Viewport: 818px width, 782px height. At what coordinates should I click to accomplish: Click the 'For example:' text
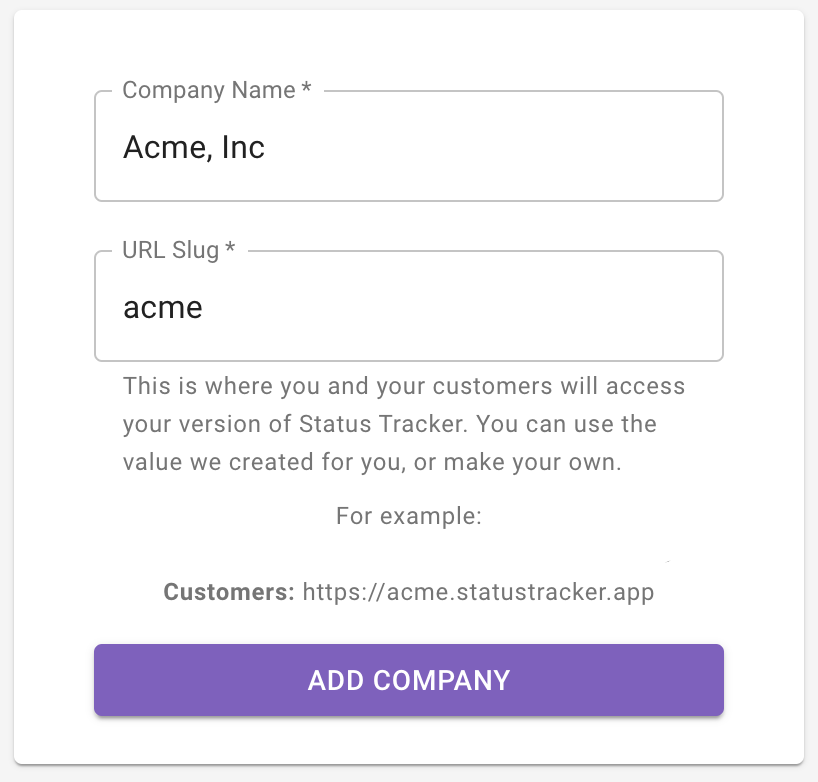pos(409,516)
